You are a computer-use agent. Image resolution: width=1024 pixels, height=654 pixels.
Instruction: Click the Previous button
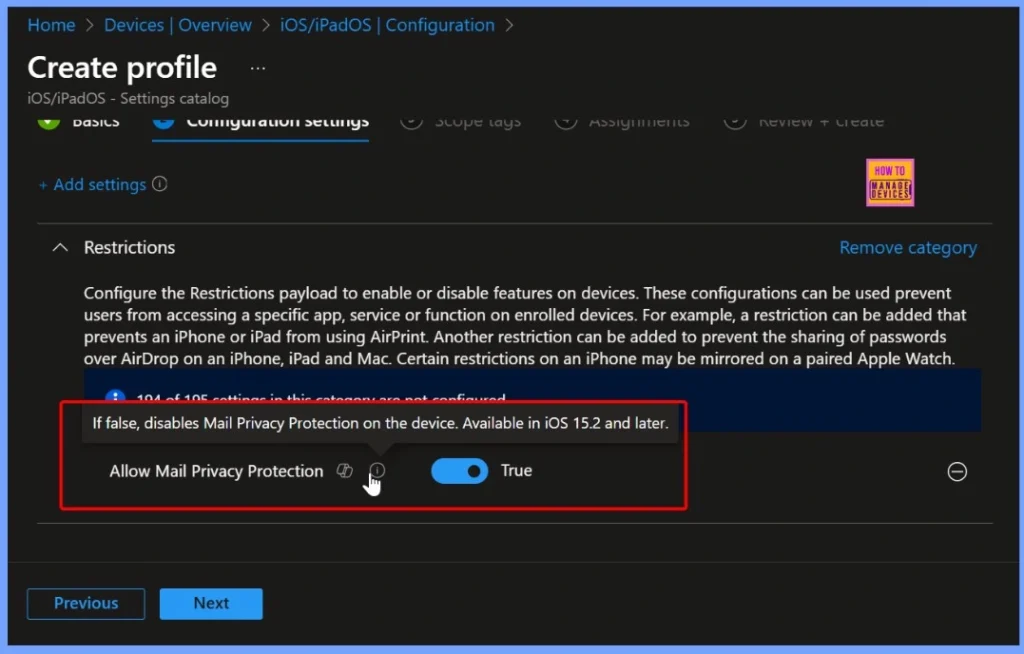(x=85, y=603)
